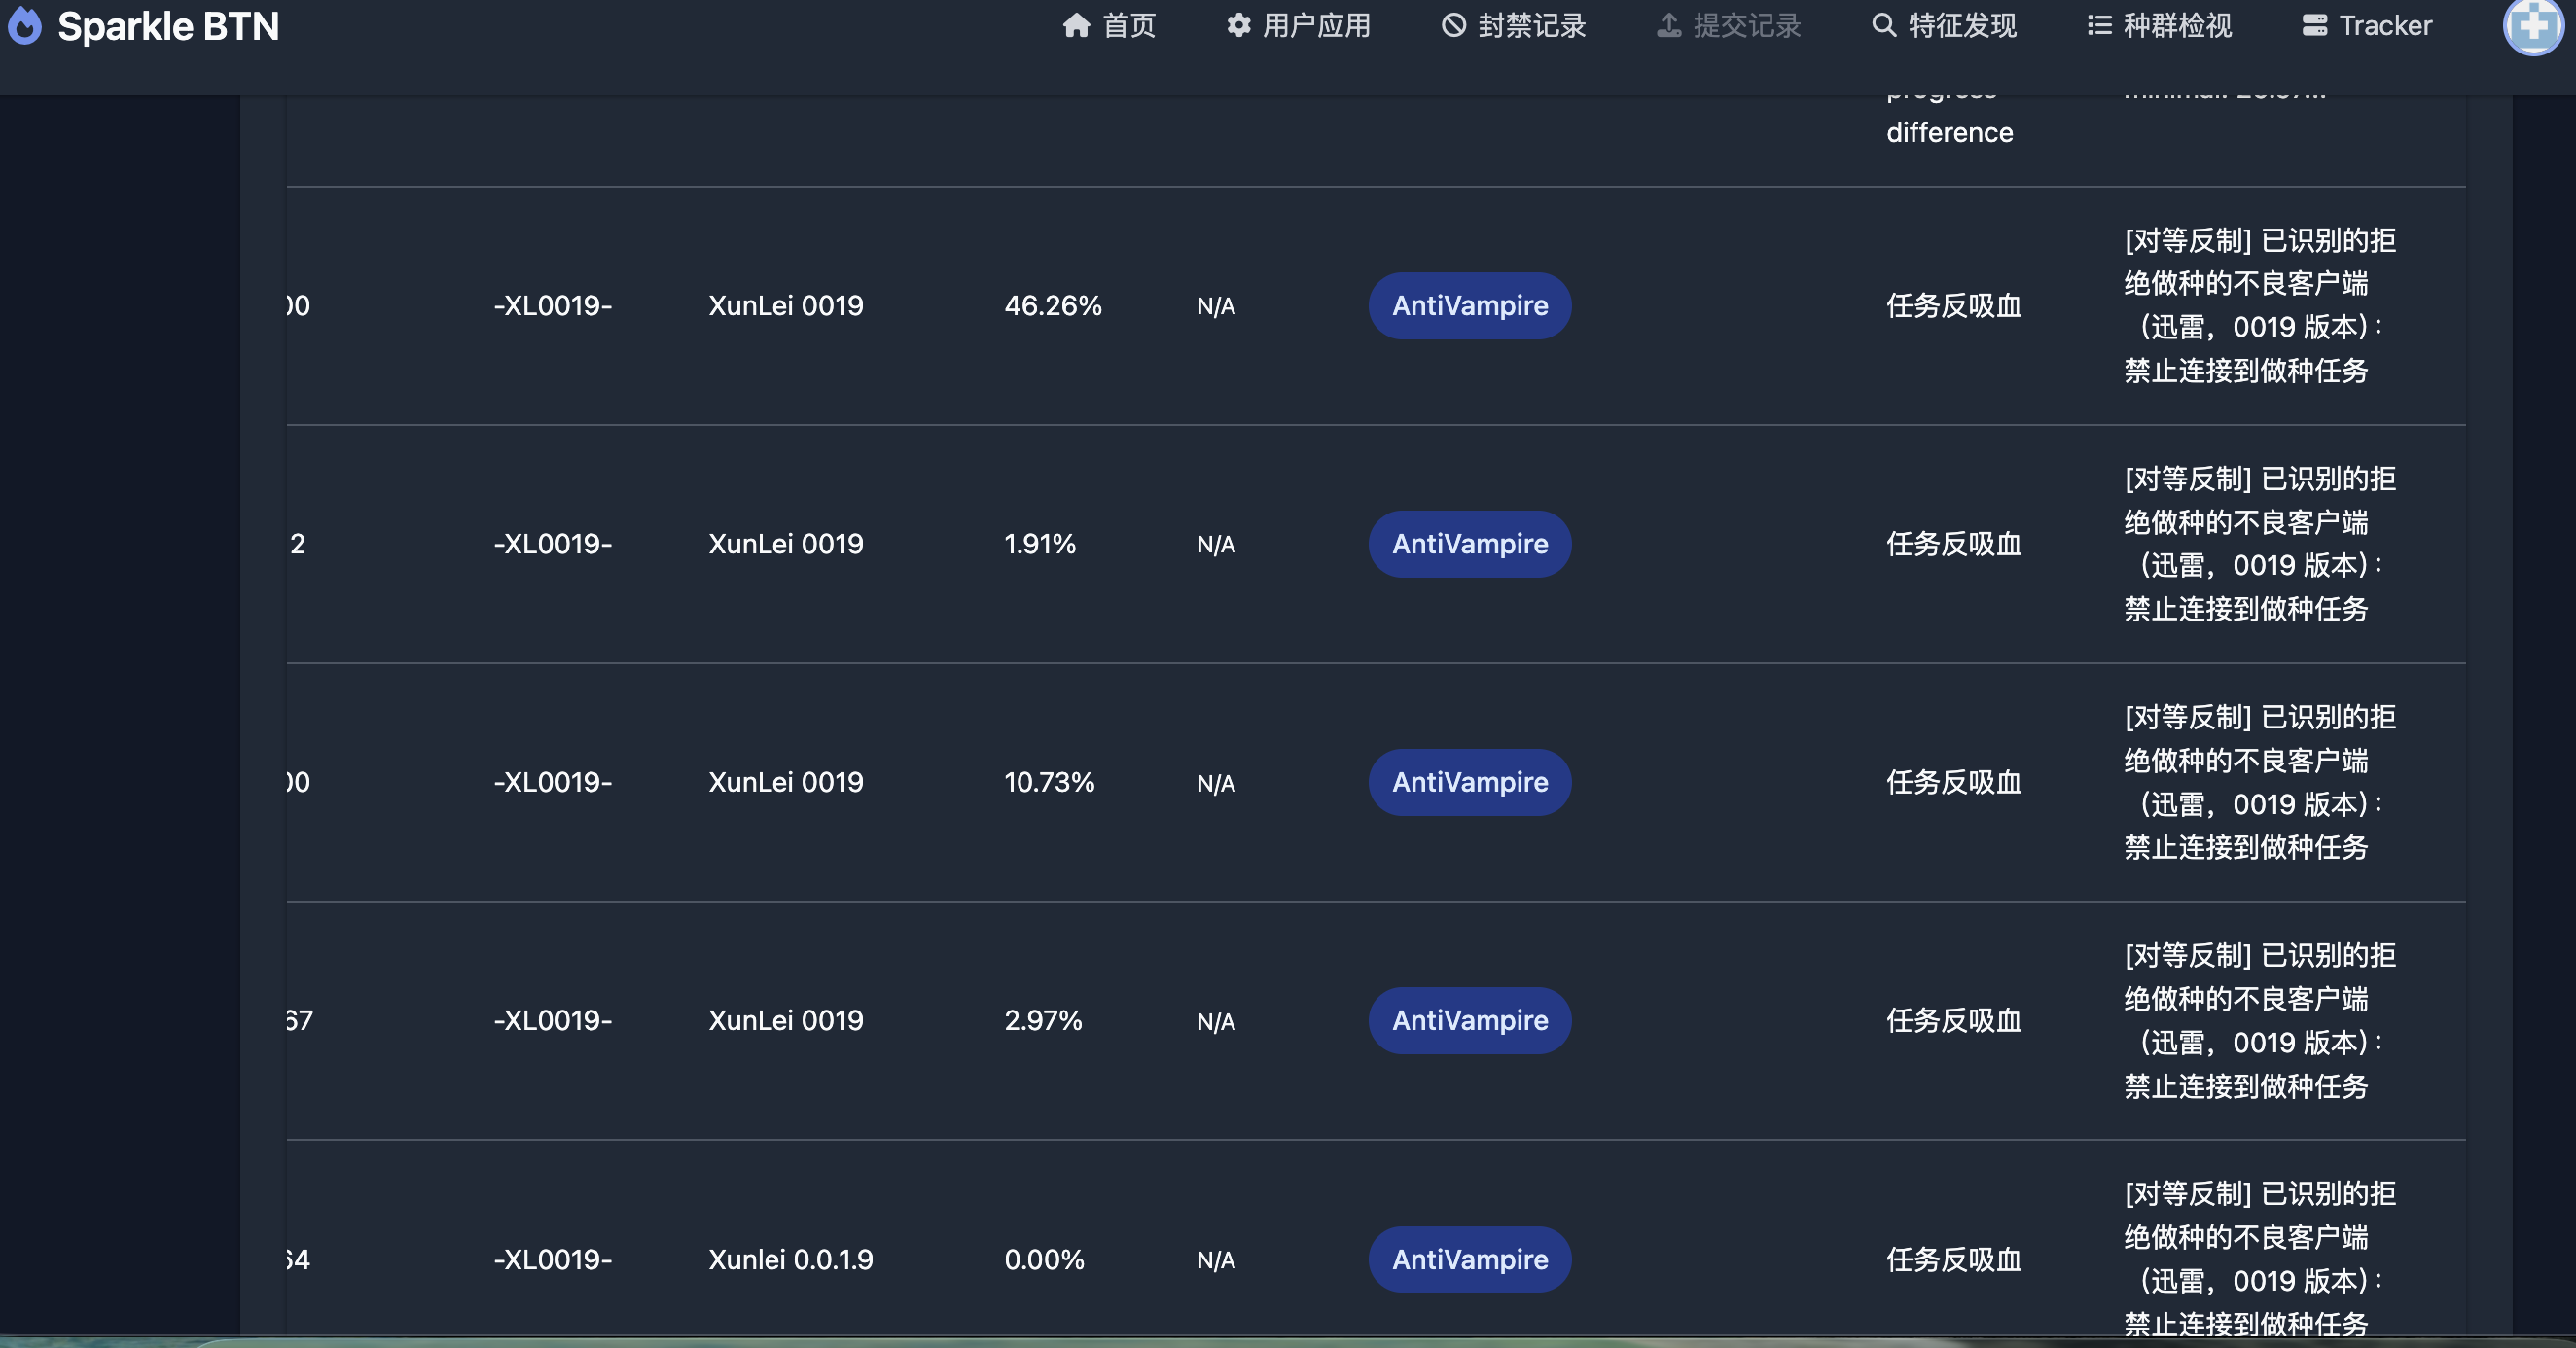Click AntiVampire badge in 46.26% row
Image resolution: width=2576 pixels, height=1348 pixels.
(1470, 306)
